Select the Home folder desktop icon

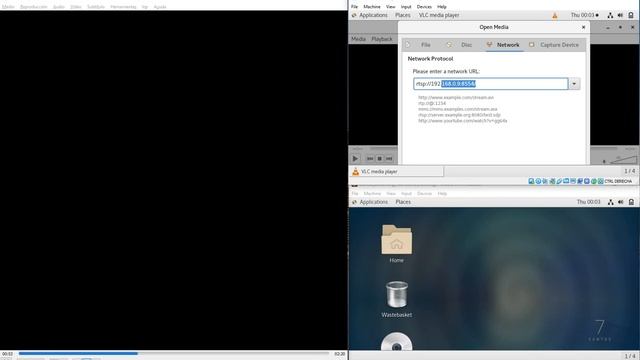pyautogui.click(x=396, y=243)
